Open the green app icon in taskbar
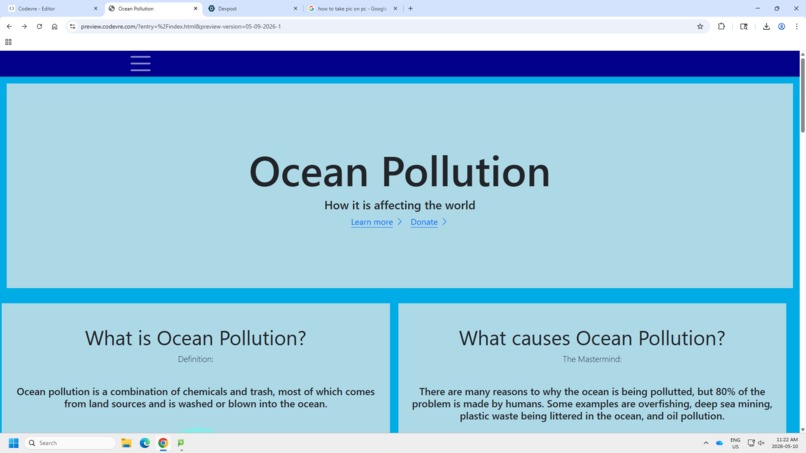The image size is (806, 453). pos(181,443)
